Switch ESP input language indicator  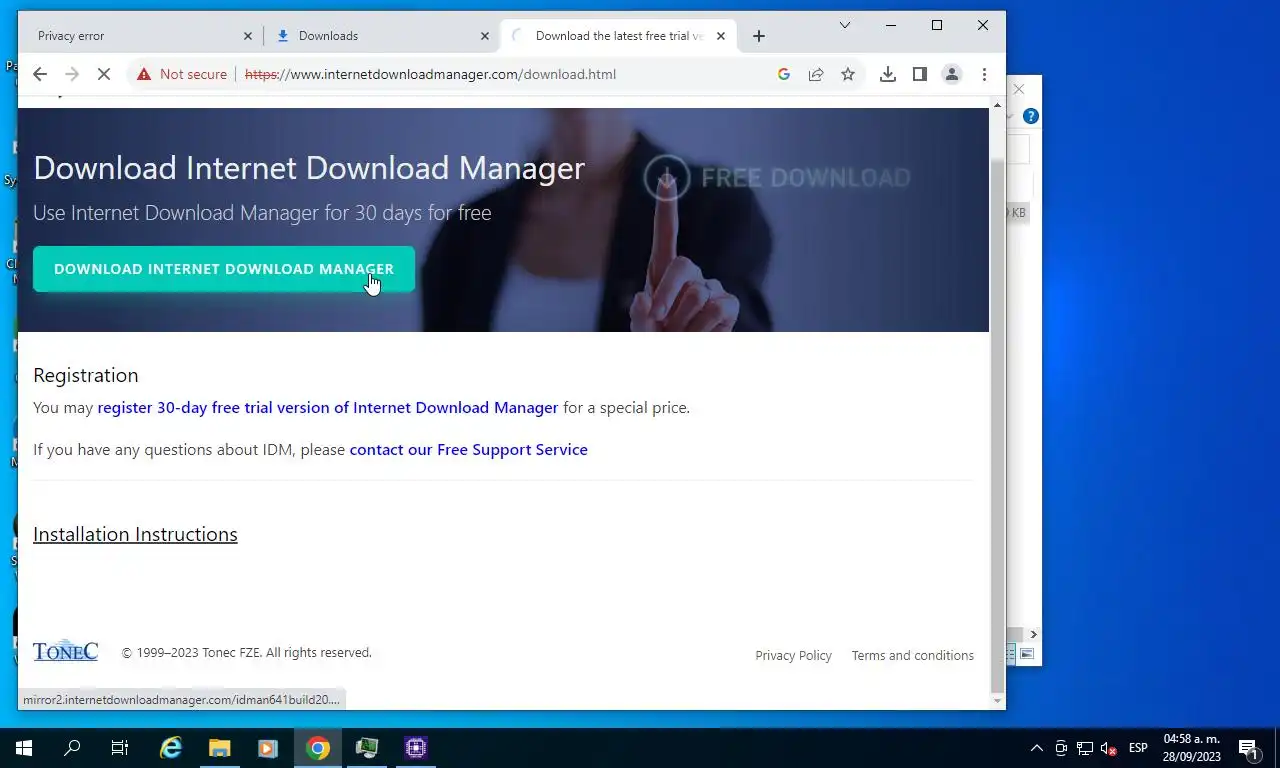click(1138, 748)
